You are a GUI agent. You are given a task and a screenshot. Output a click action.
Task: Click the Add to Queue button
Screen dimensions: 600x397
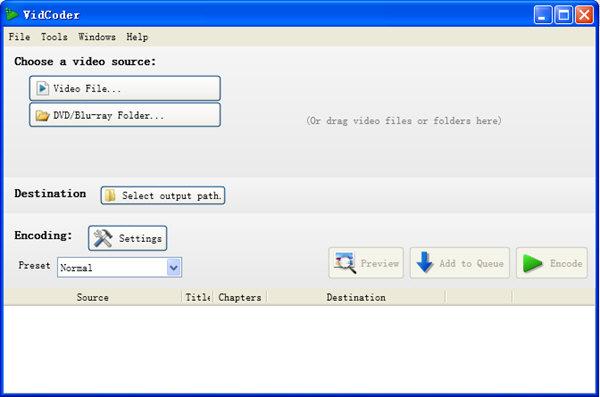[x=460, y=263]
